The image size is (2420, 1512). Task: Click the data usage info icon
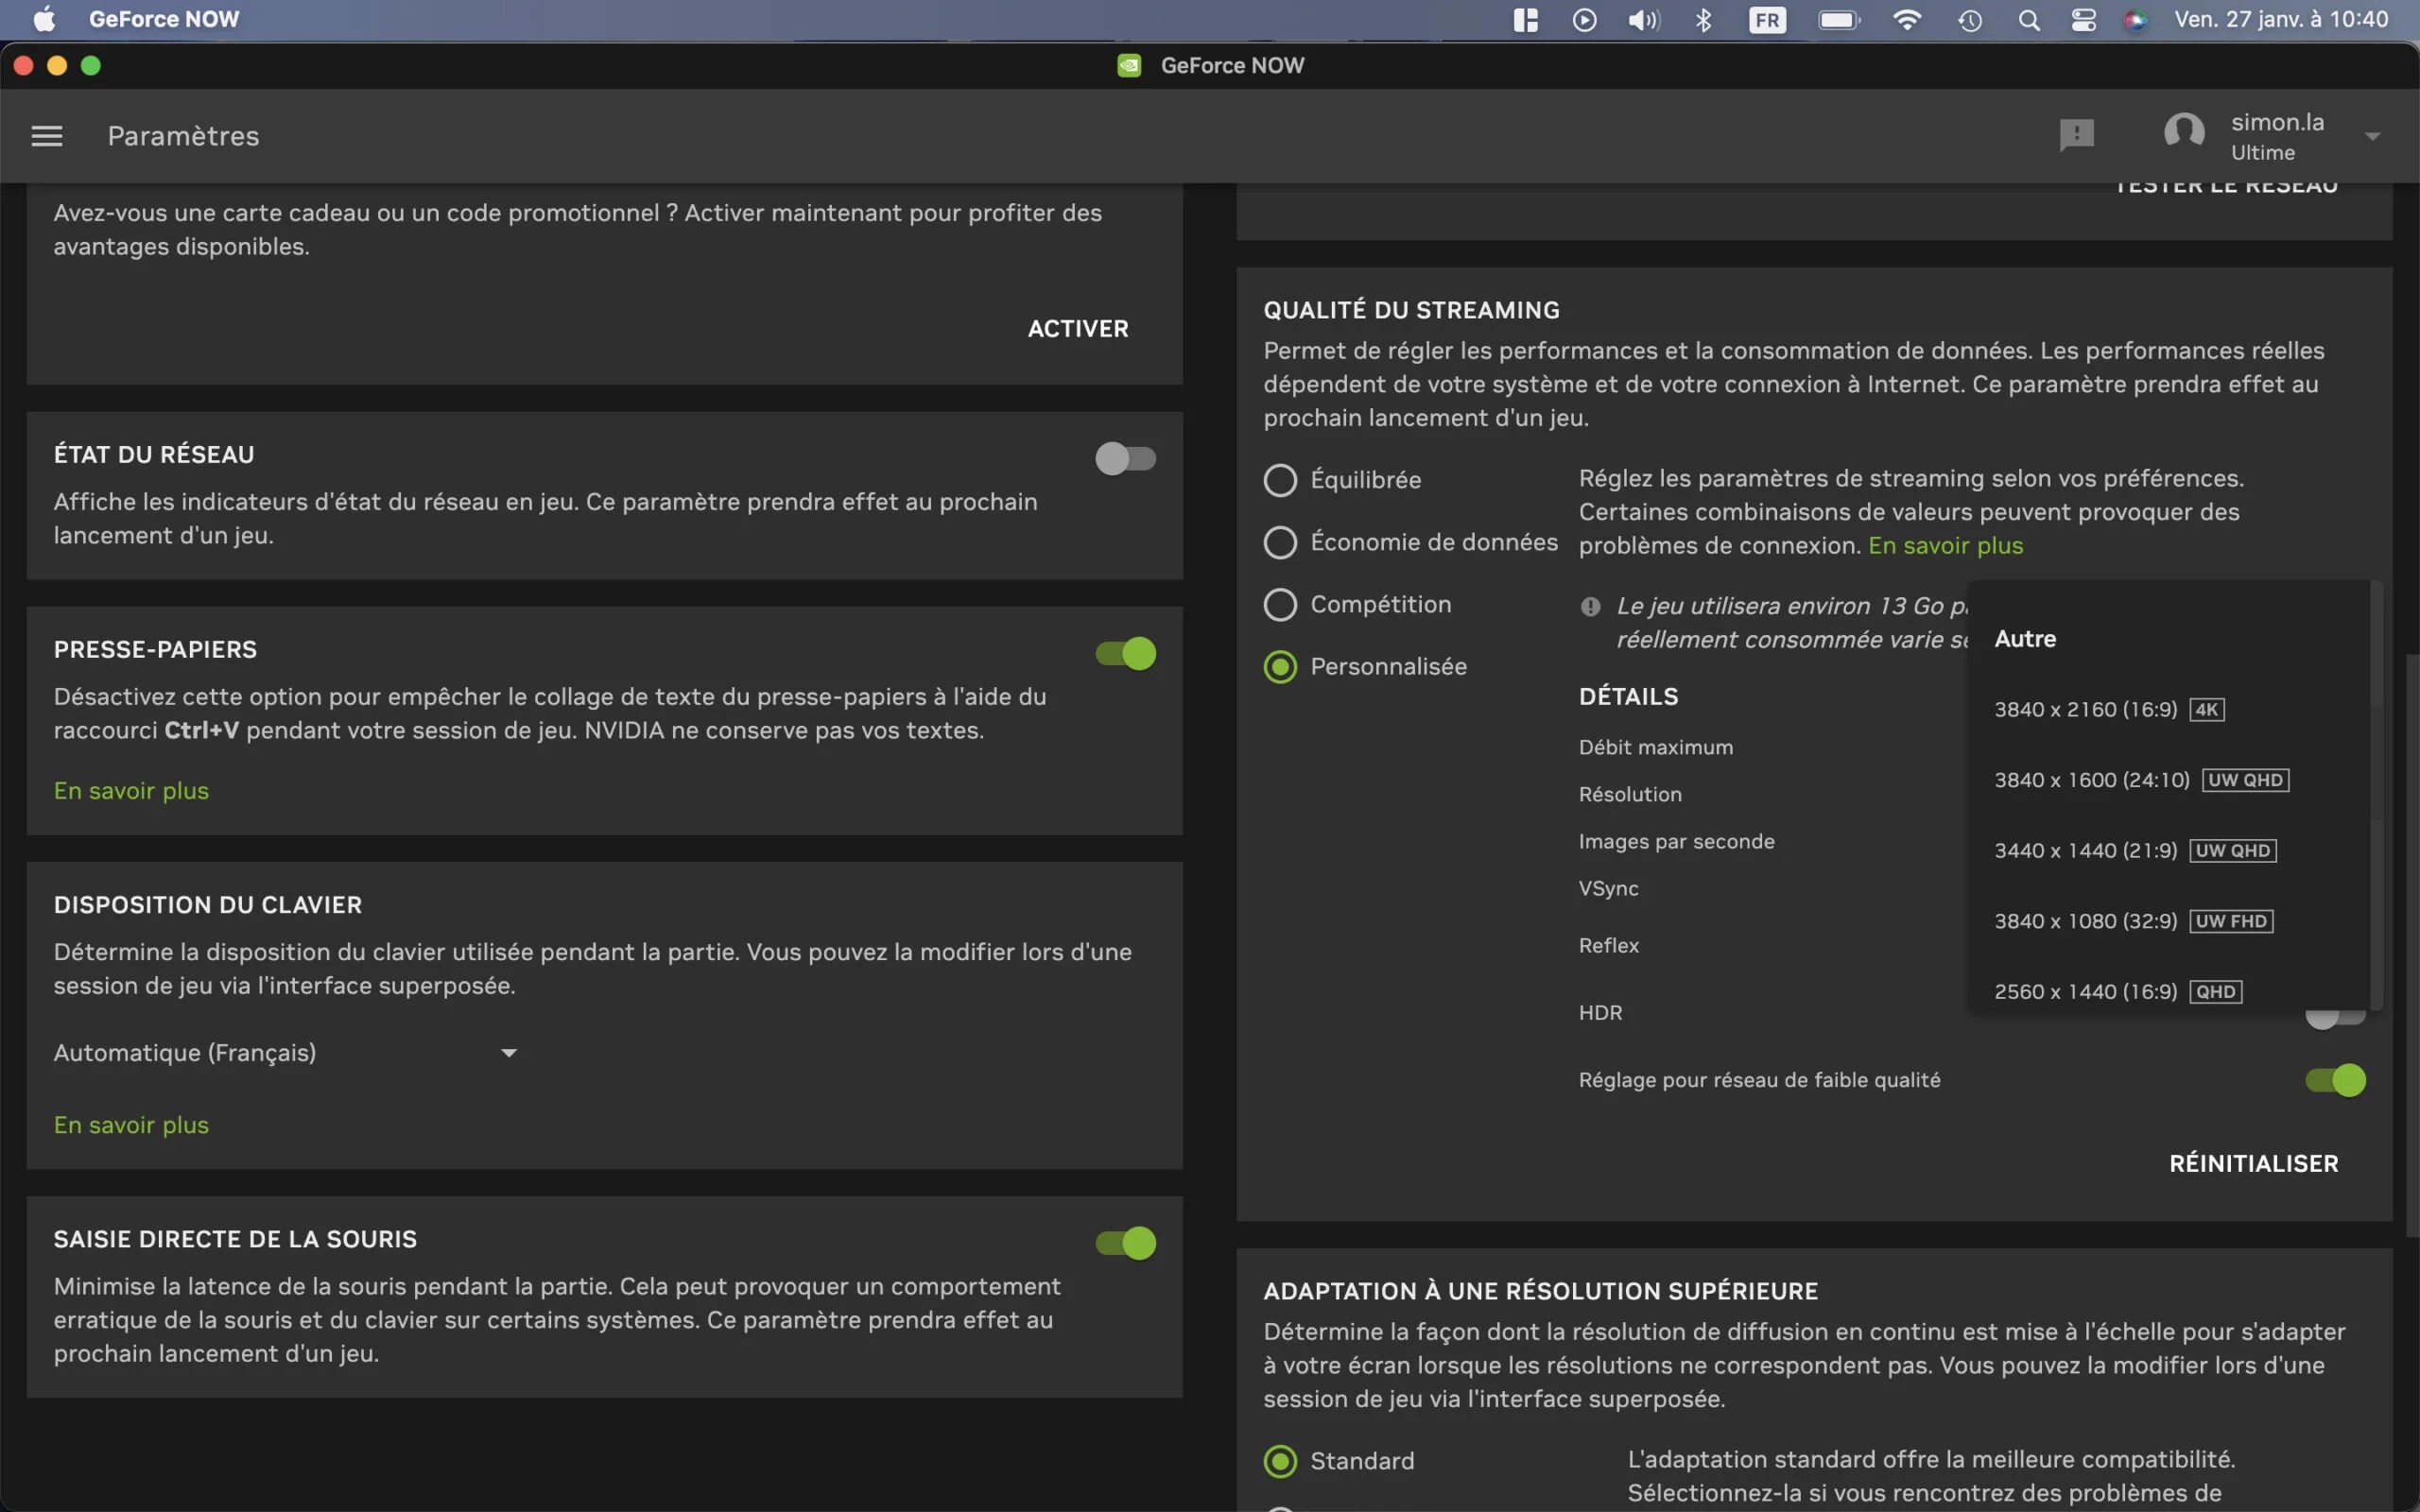coord(1590,606)
